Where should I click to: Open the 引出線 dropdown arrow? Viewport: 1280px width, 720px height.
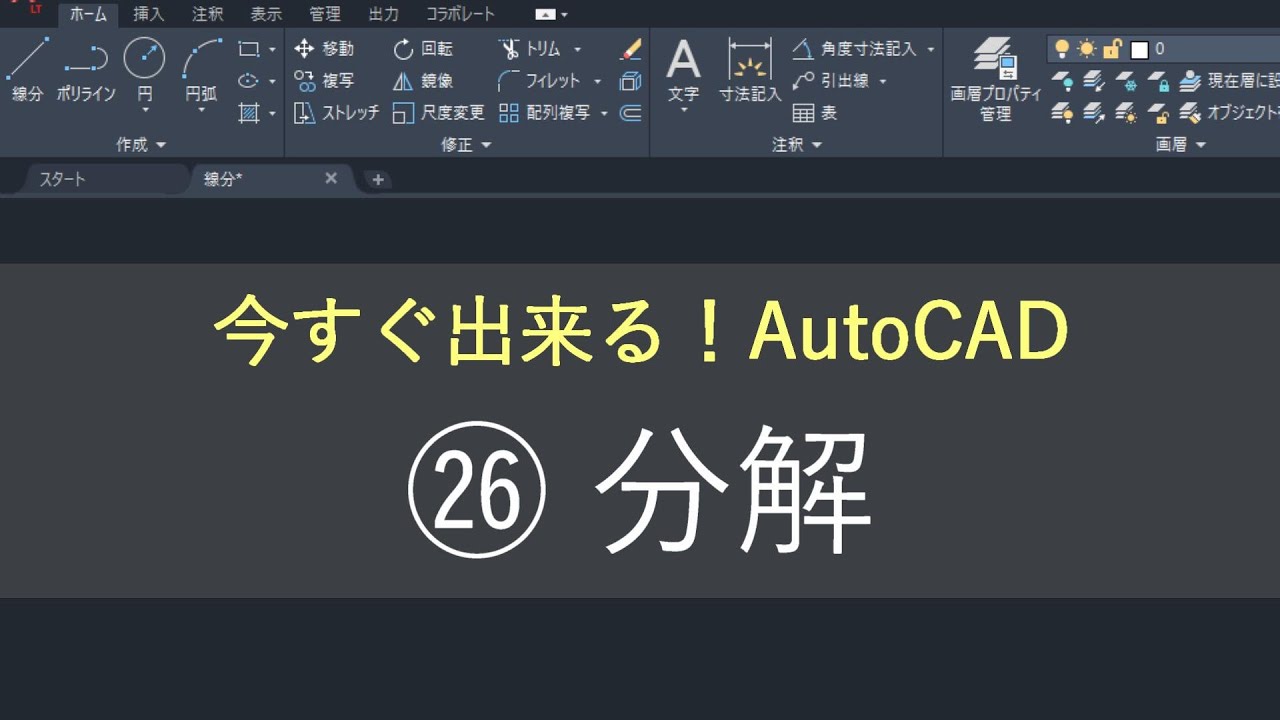(883, 82)
